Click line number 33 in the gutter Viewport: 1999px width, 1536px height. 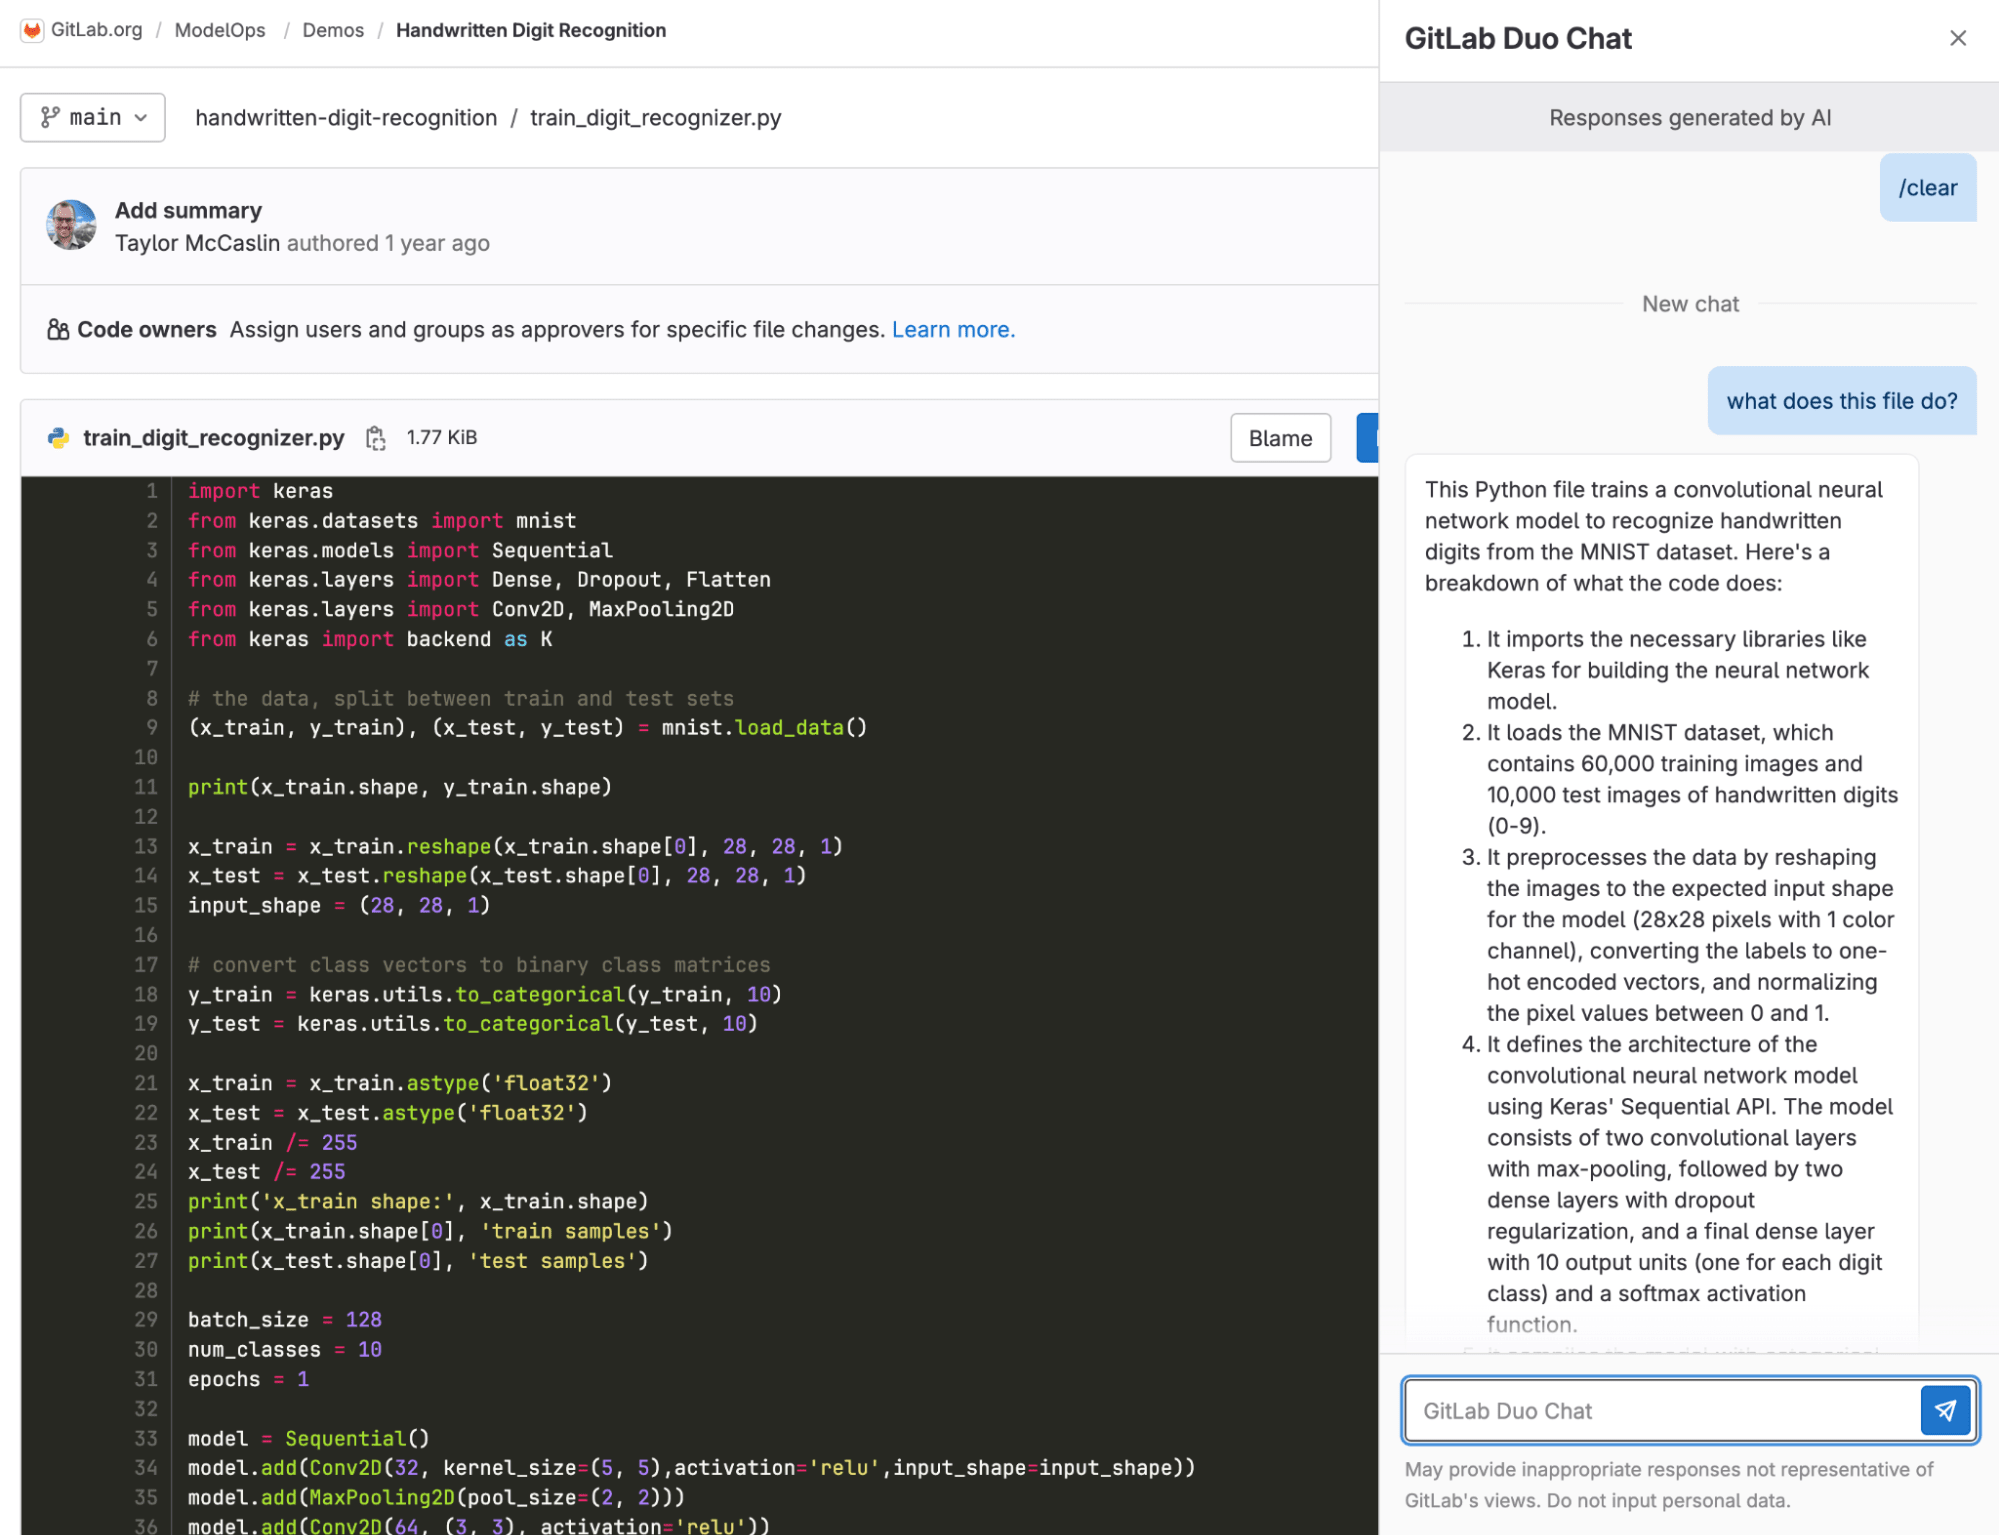(146, 1438)
